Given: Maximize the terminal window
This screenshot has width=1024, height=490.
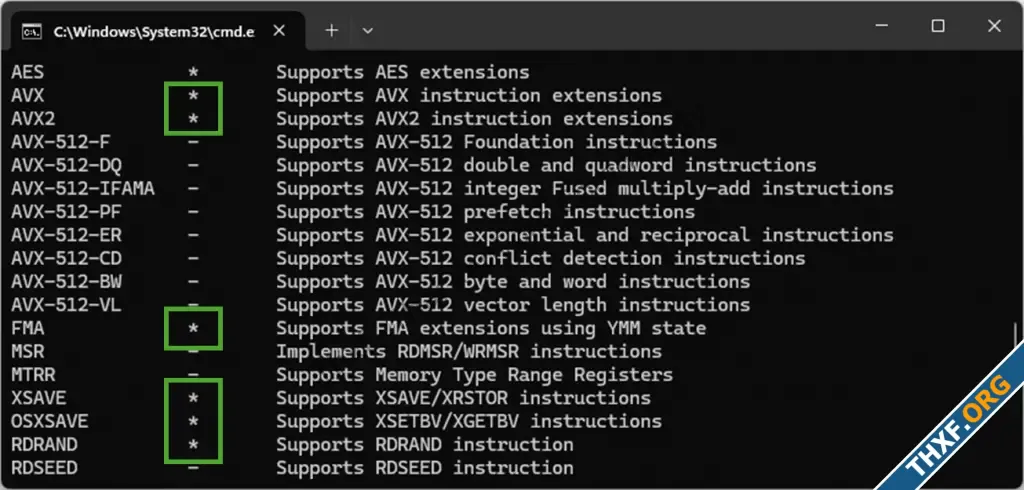Looking at the screenshot, I should (x=938, y=26).
